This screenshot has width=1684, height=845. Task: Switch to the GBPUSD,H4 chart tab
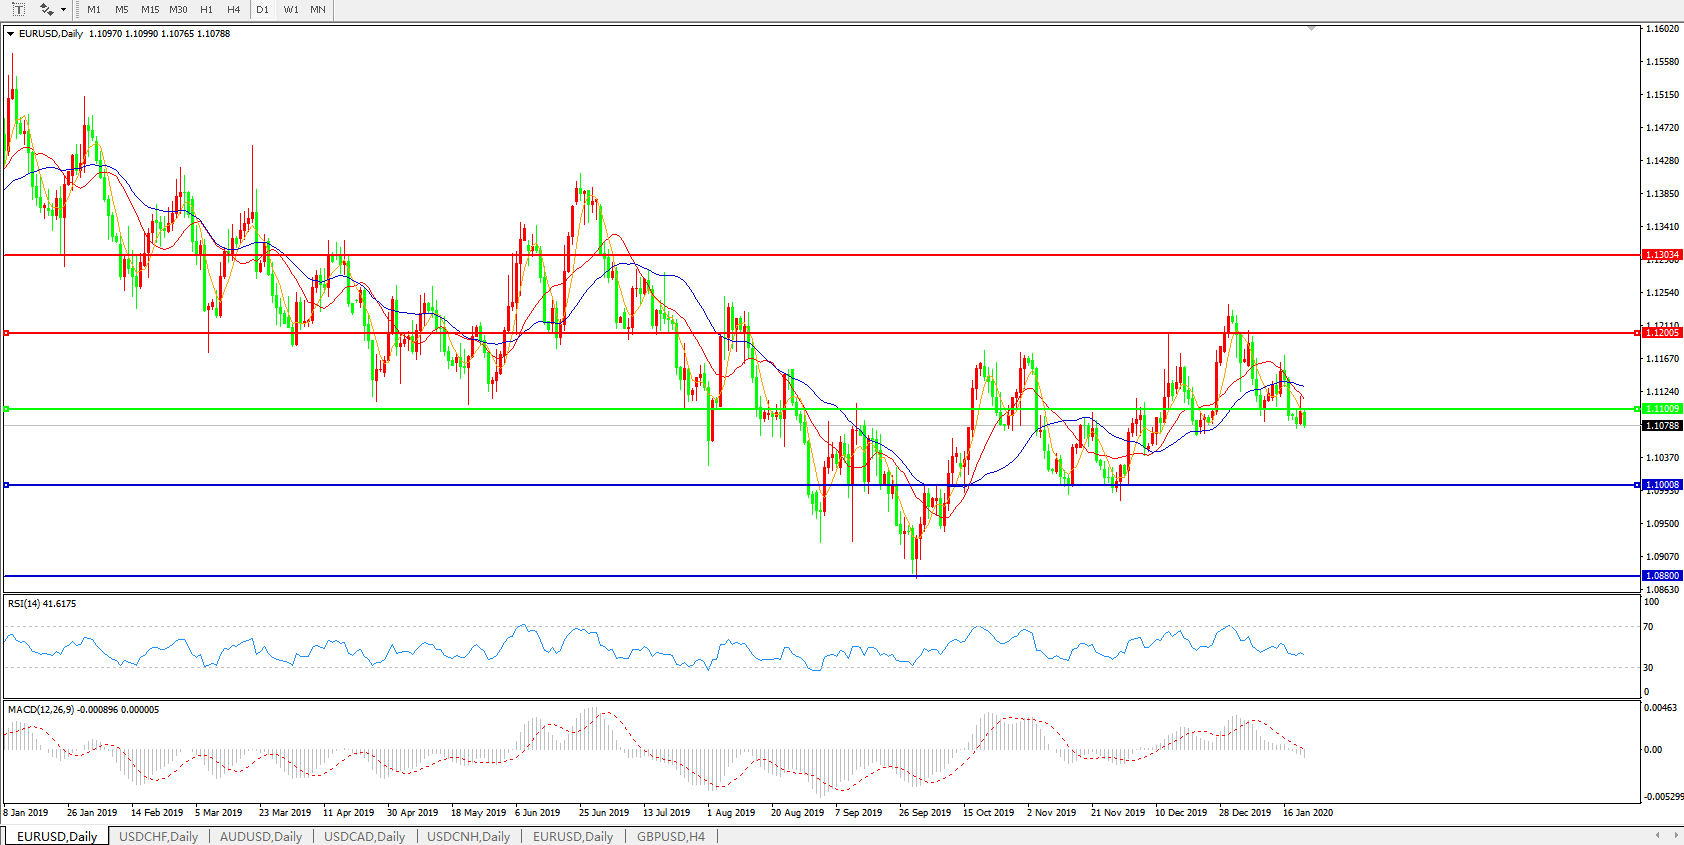pos(670,836)
